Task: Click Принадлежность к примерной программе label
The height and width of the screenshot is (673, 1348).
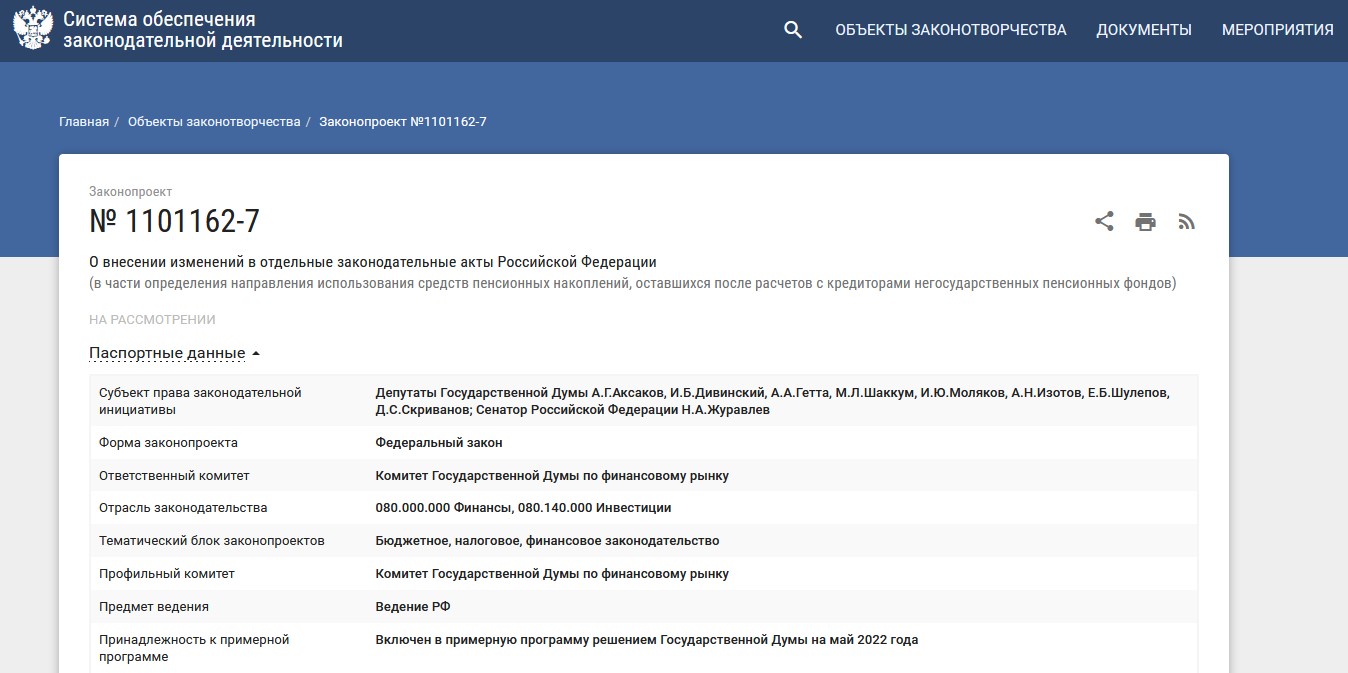Action: [194, 648]
